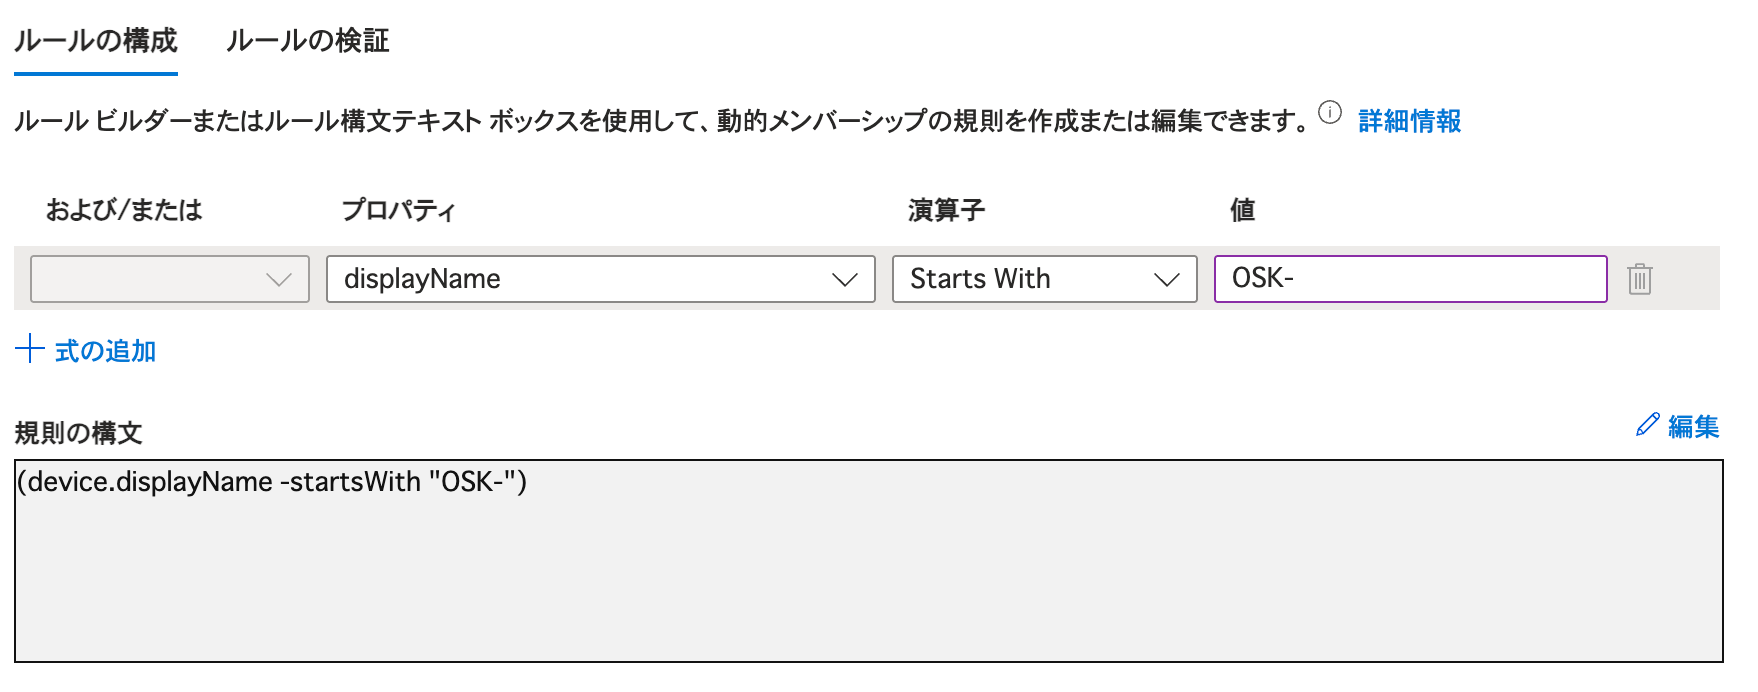Click the 値 column header
Viewport: 1758px width, 692px height.
[x=1242, y=210]
